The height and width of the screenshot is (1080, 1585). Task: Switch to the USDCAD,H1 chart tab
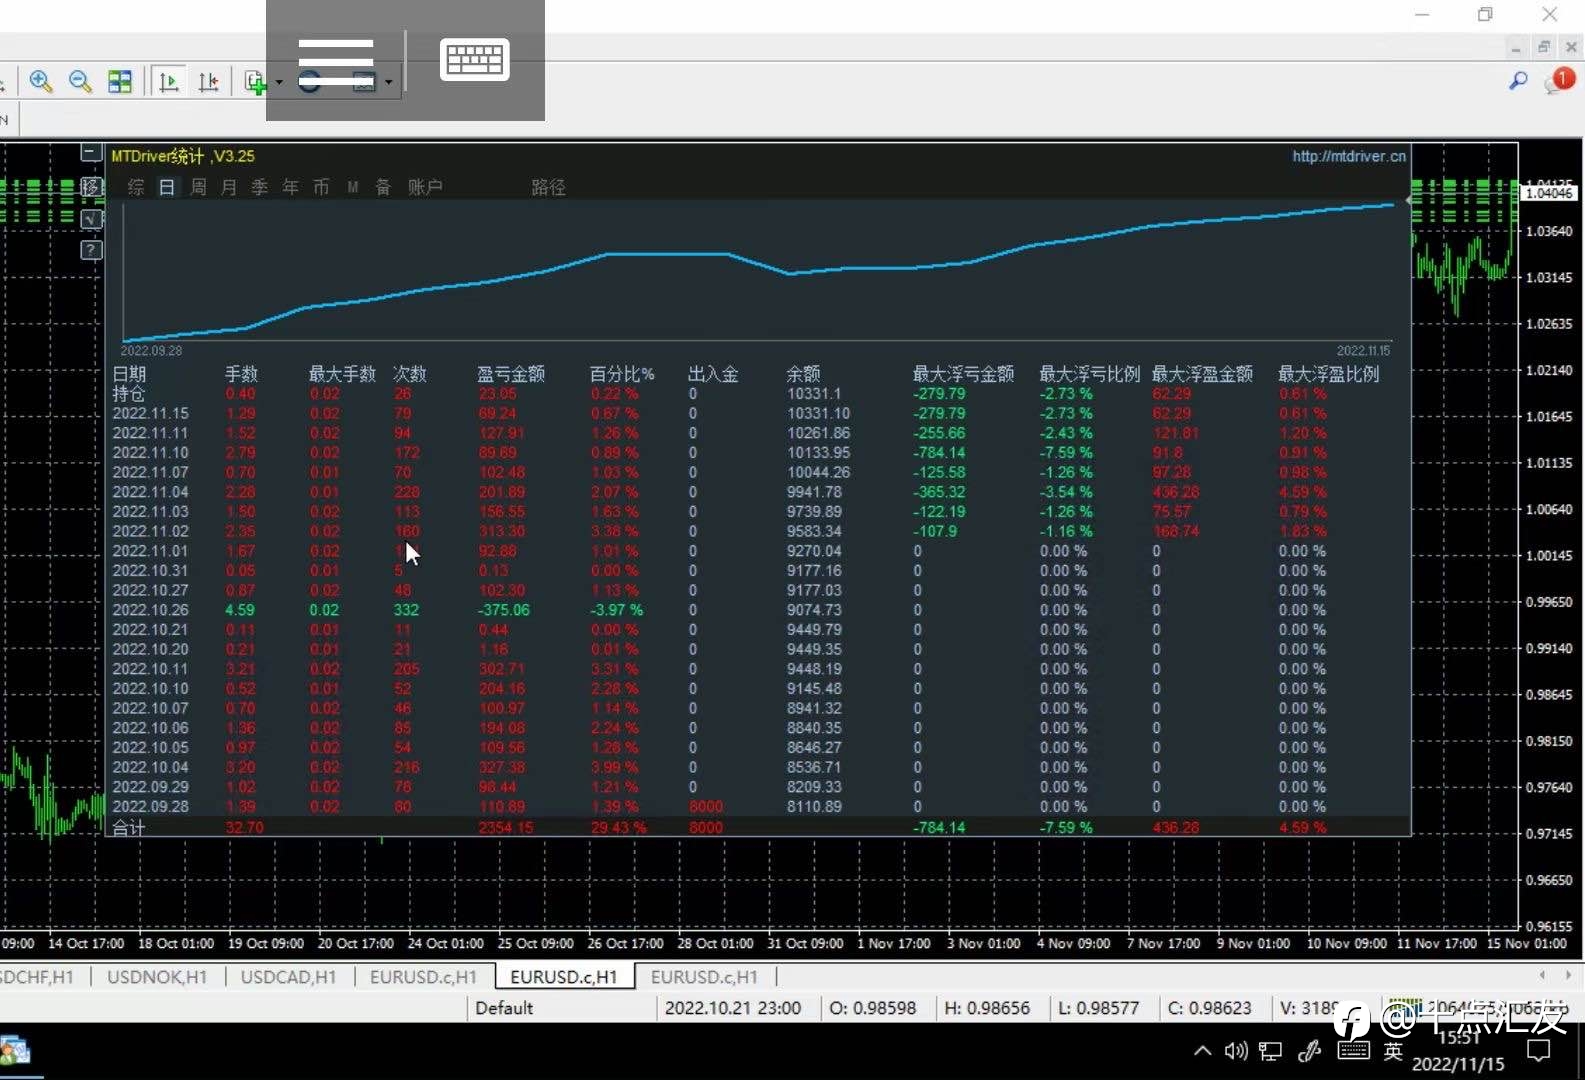288,977
